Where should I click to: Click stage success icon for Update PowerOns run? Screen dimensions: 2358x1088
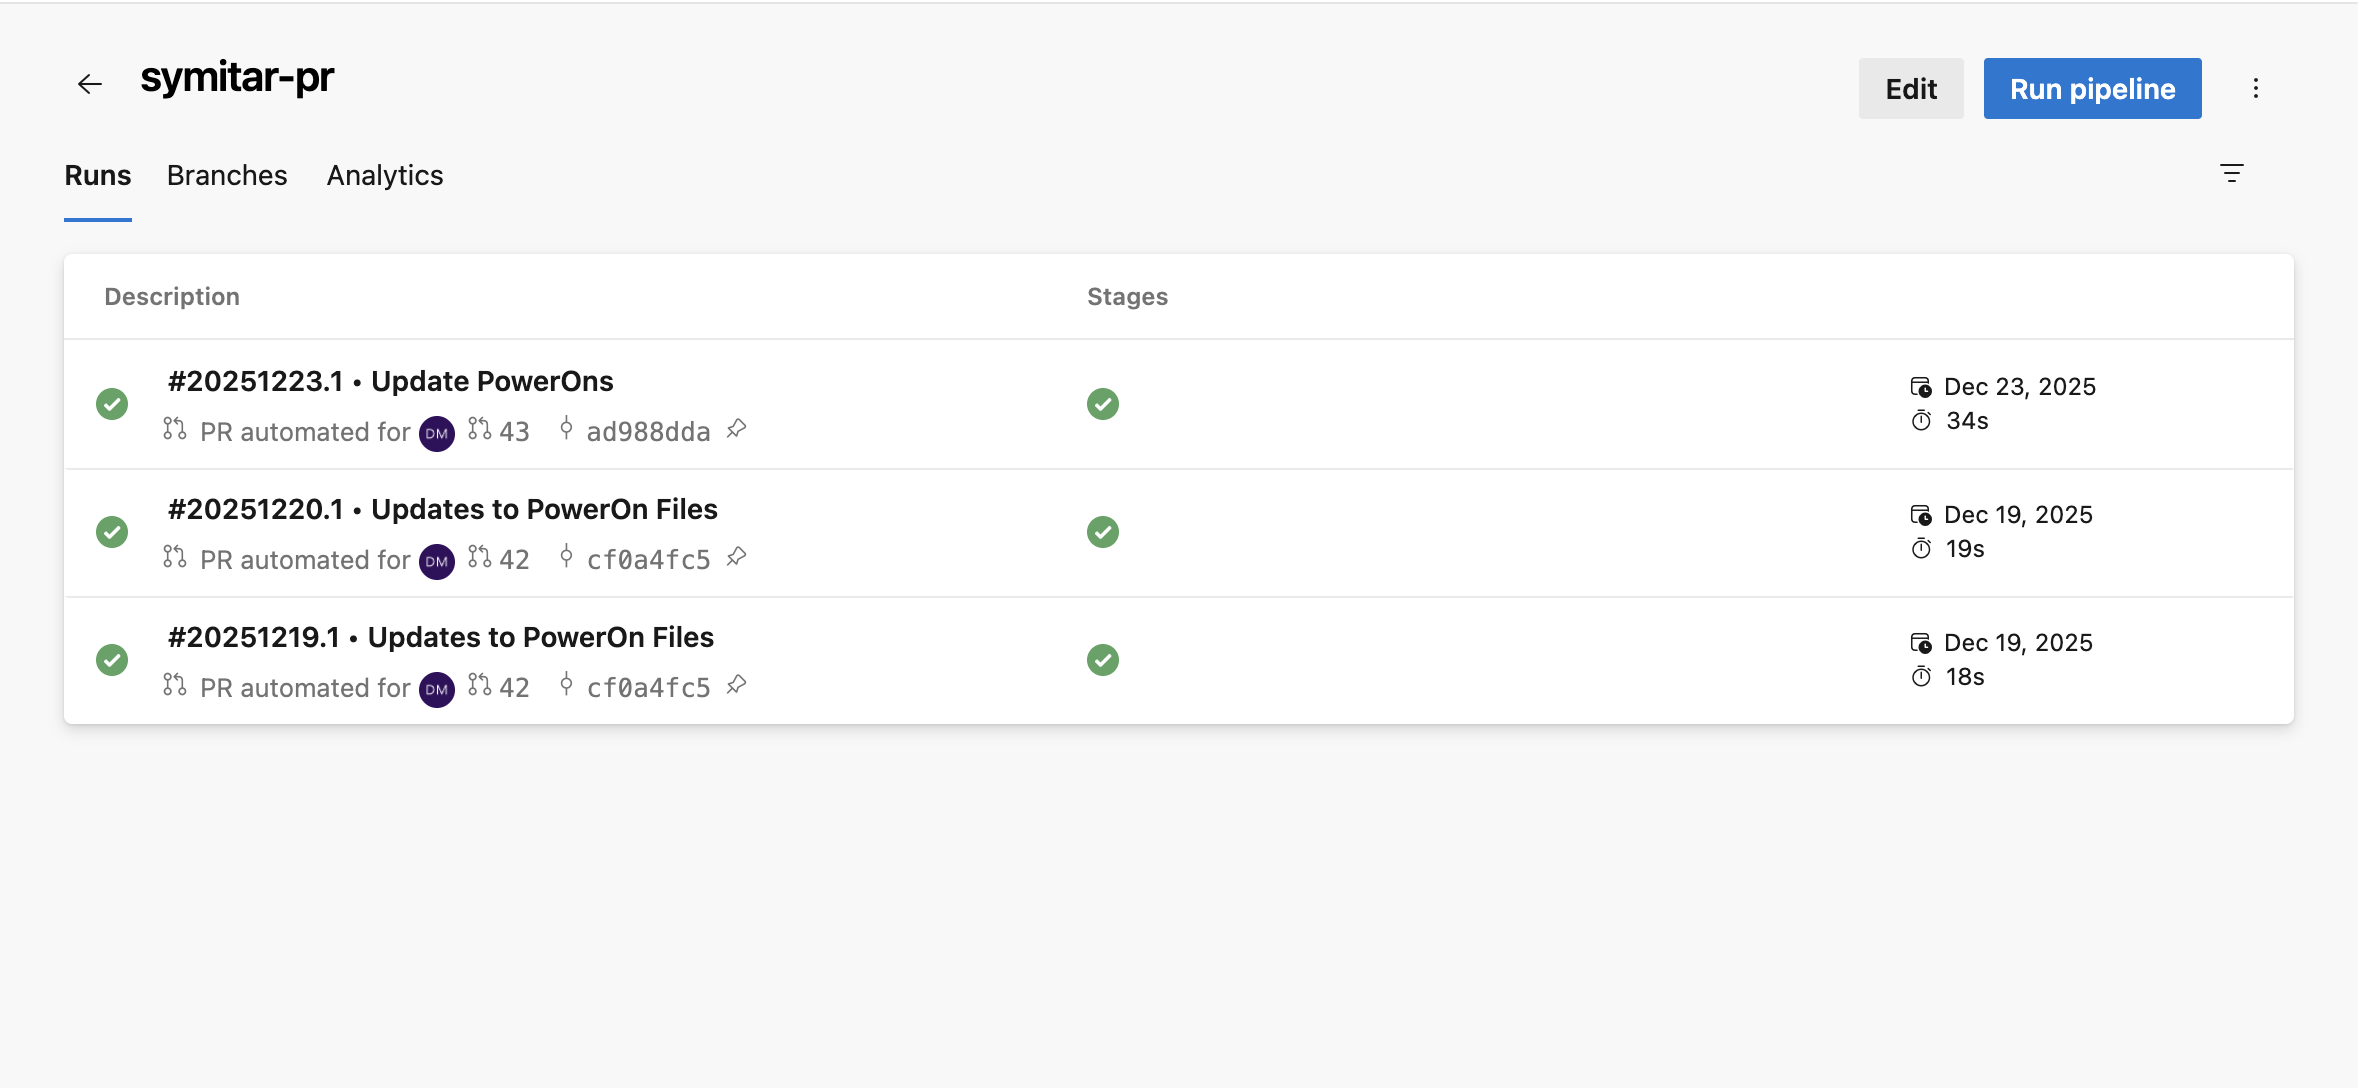click(1103, 404)
